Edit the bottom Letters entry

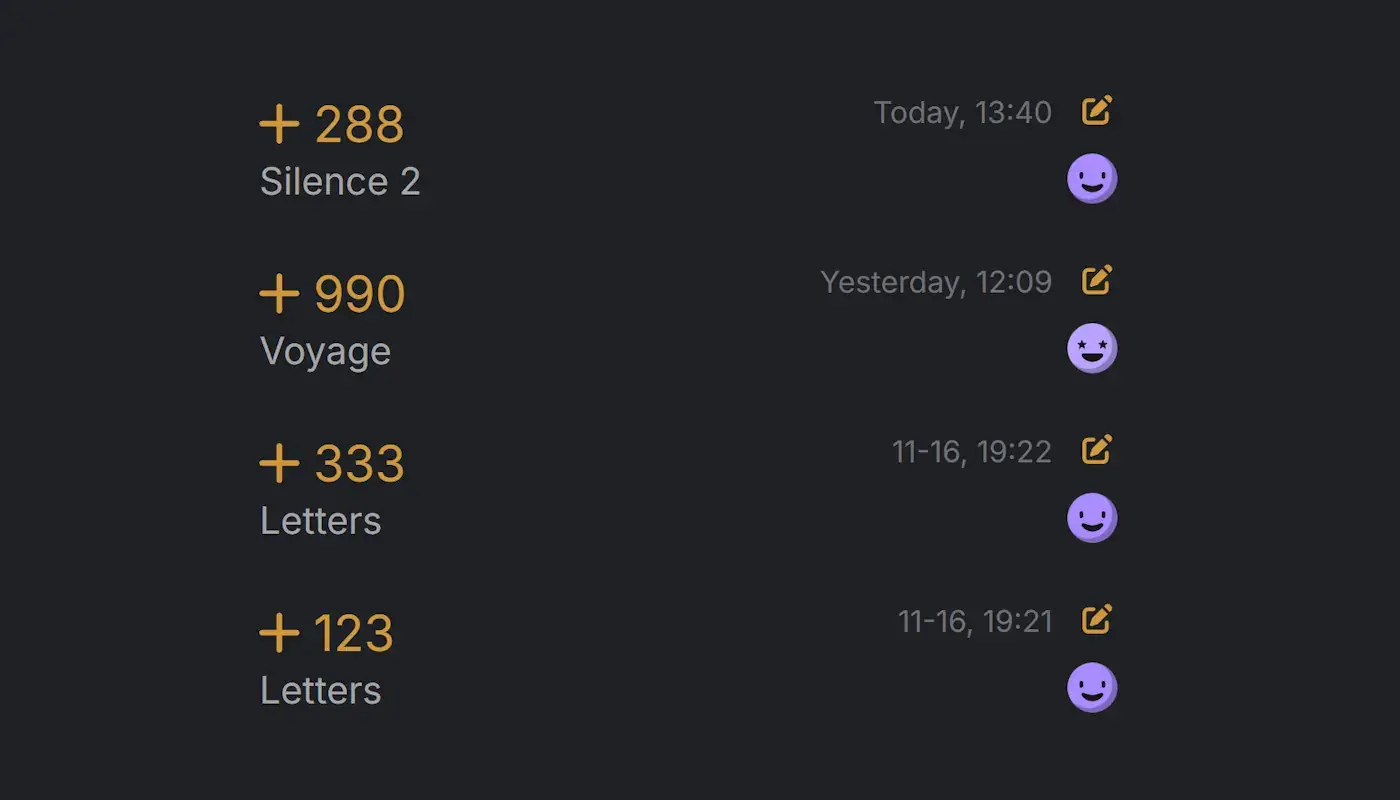click(1097, 620)
